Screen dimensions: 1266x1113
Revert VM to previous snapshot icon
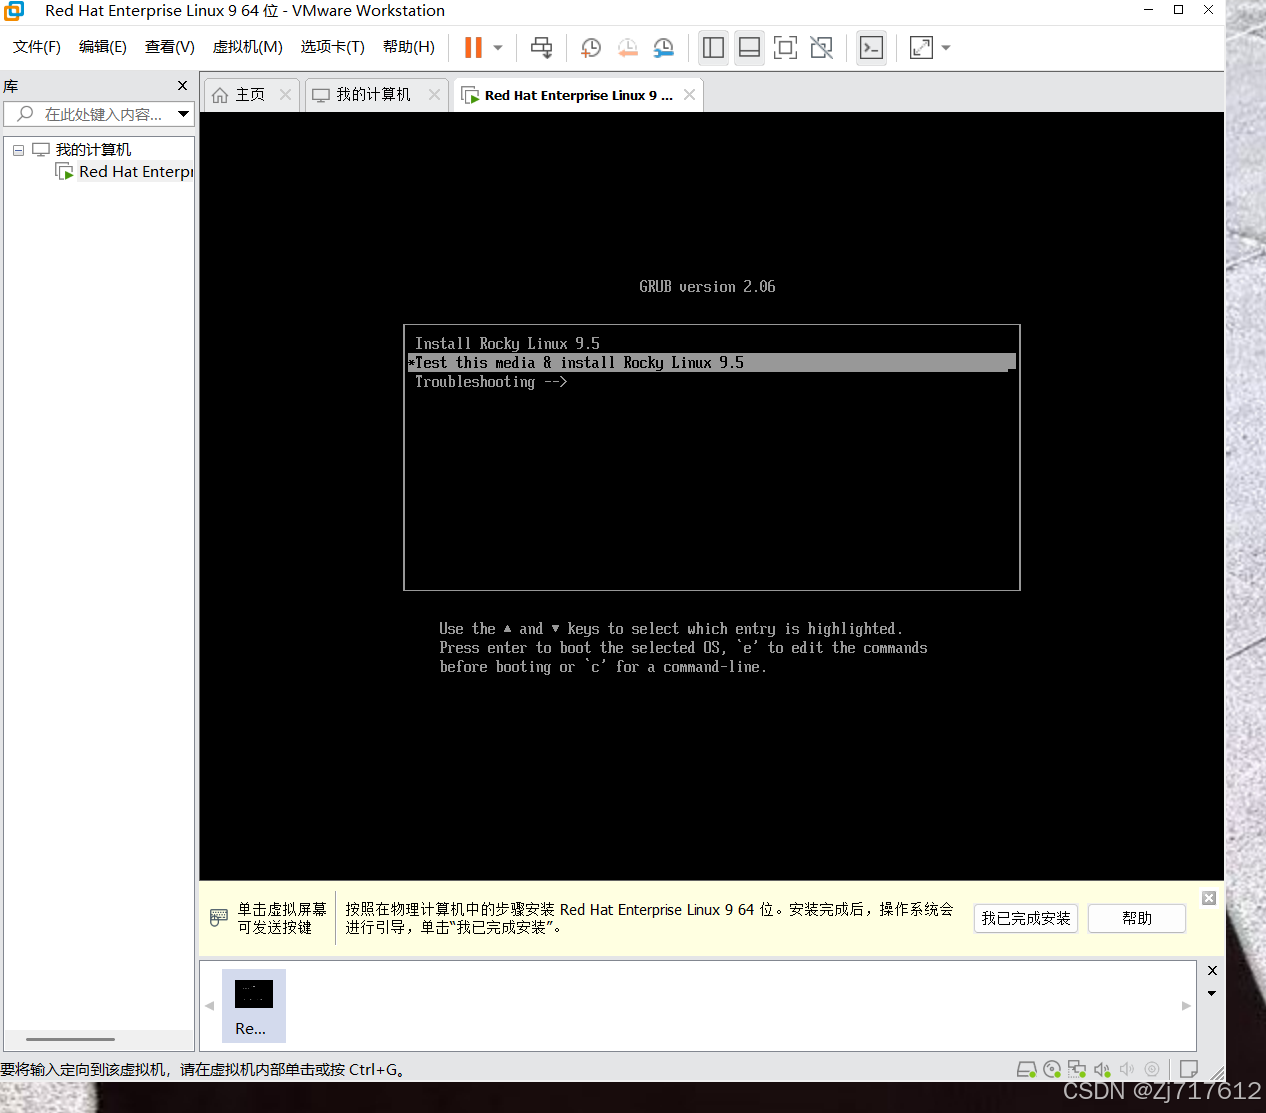click(x=627, y=47)
